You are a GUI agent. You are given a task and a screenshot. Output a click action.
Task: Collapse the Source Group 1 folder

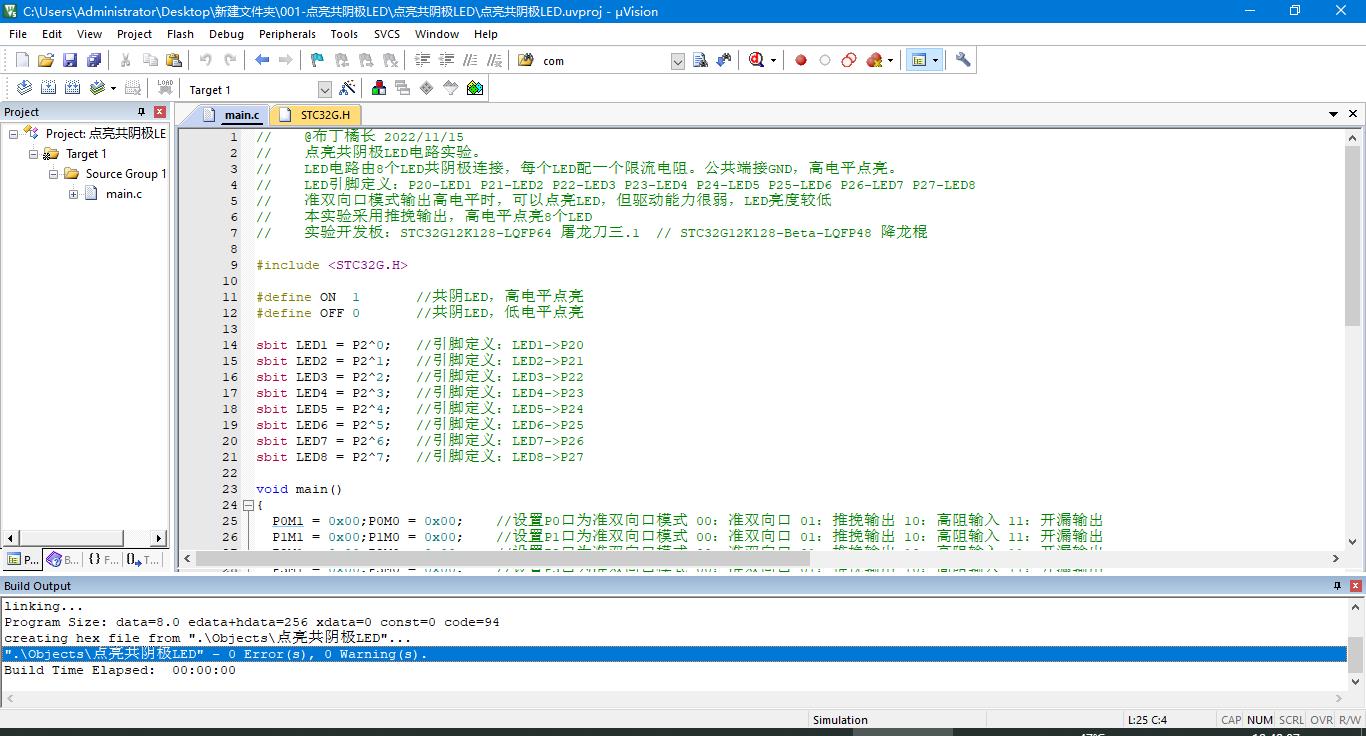click(54, 174)
